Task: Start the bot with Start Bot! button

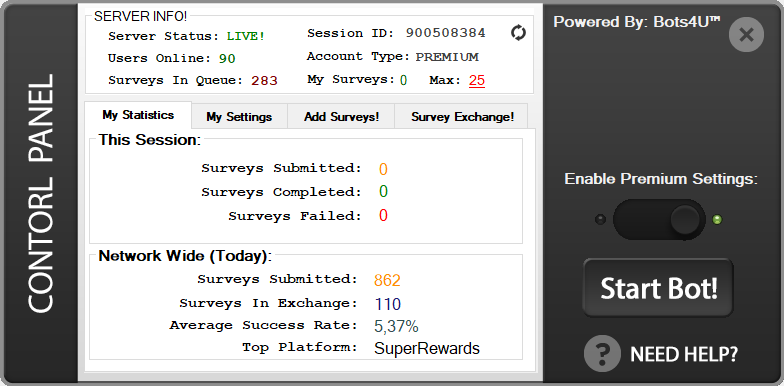Action: [x=658, y=288]
